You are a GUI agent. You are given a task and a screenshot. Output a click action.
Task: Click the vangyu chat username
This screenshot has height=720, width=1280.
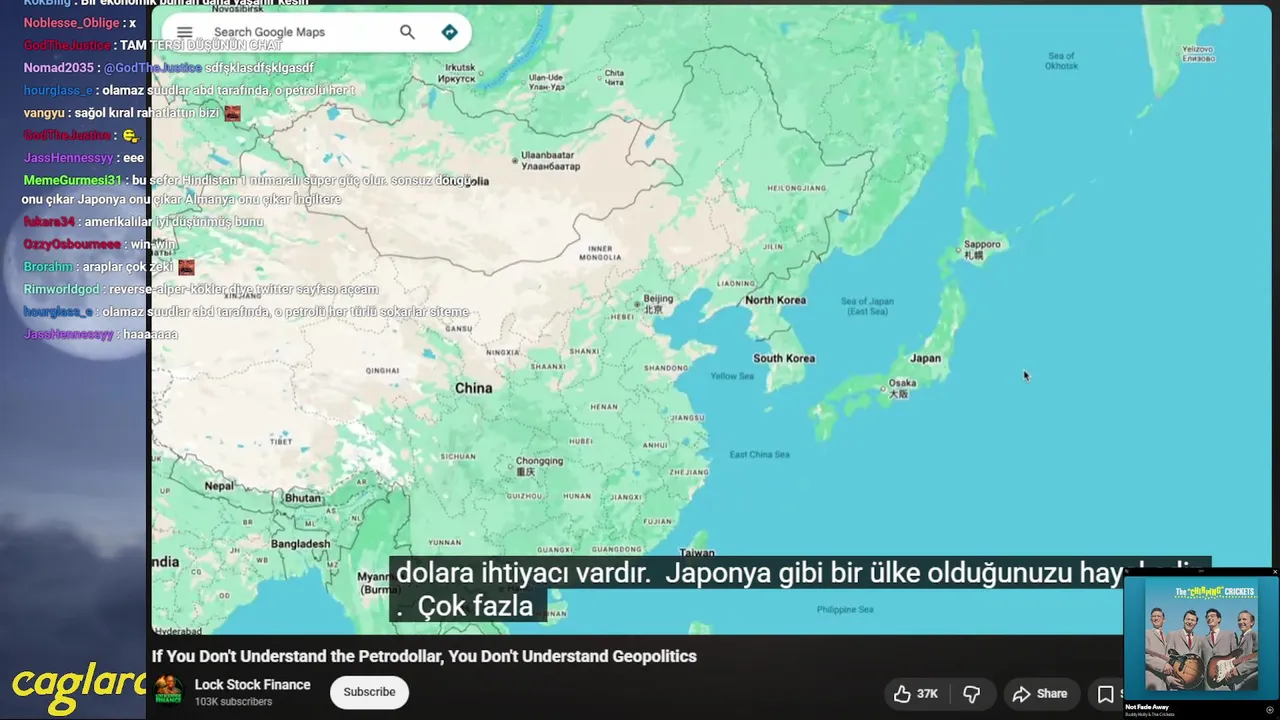click(x=44, y=113)
